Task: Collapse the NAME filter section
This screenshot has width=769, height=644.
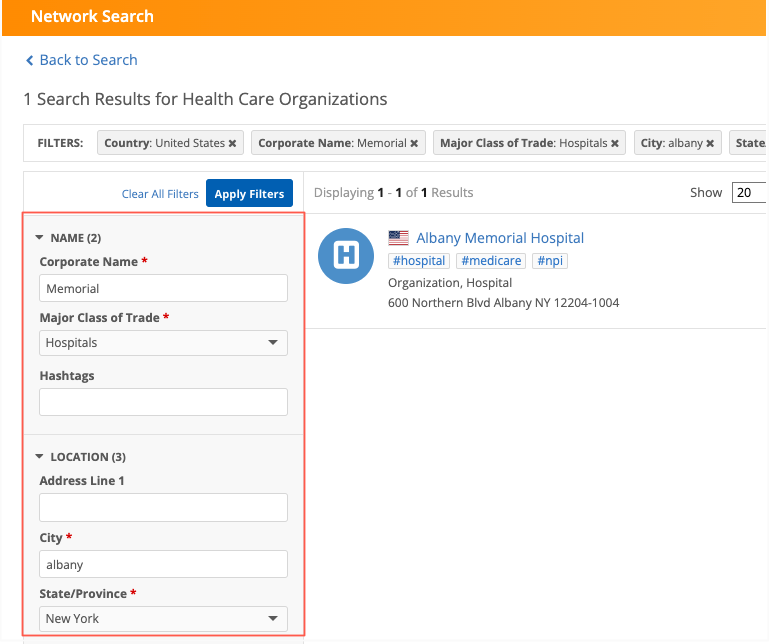Action: (x=40, y=238)
